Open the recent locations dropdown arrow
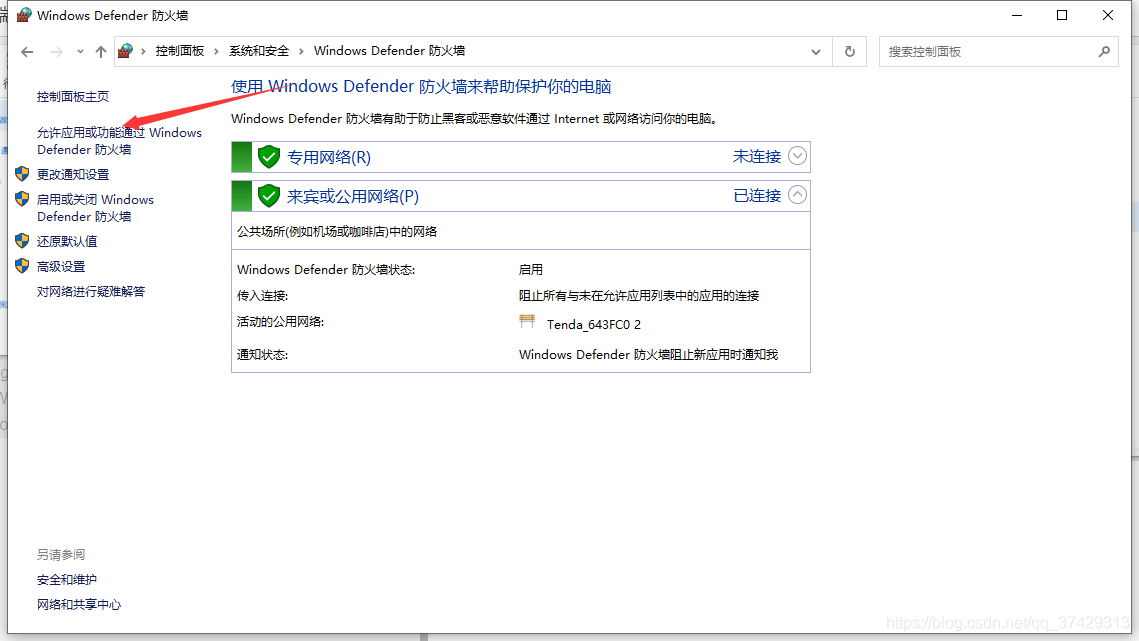The height and width of the screenshot is (641, 1139). pos(80,52)
